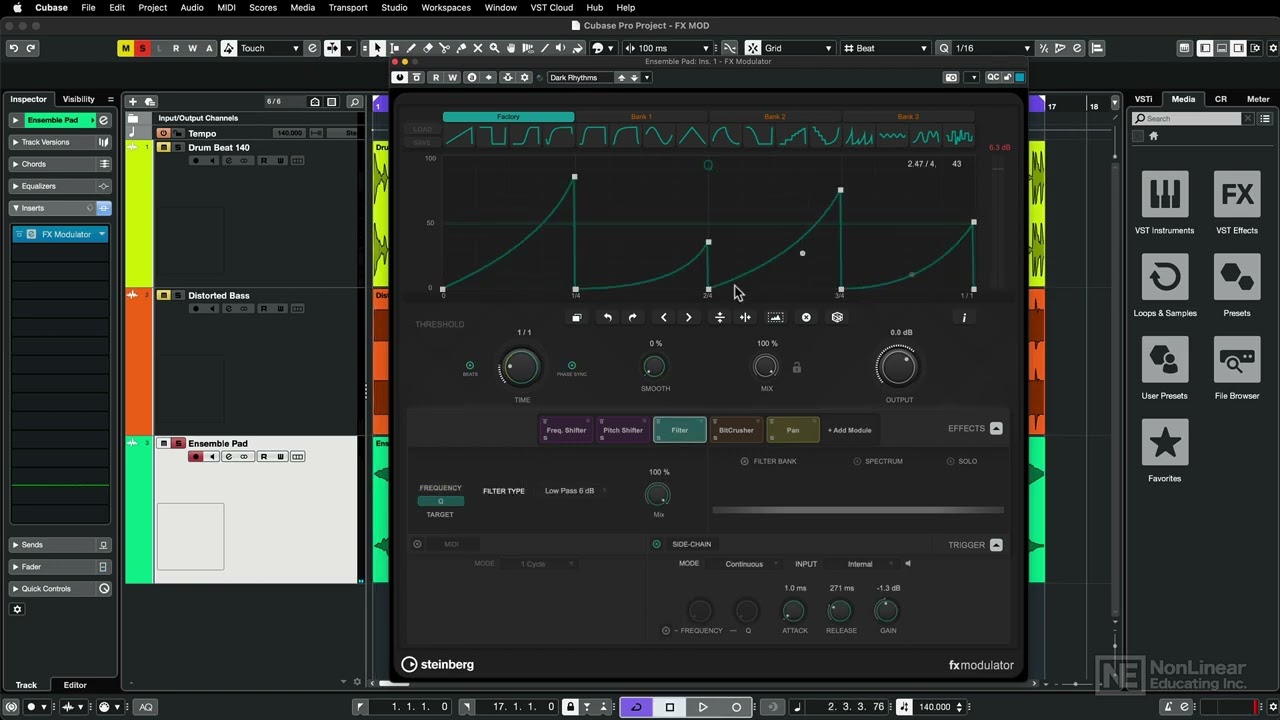The height and width of the screenshot is (720, 1280).
Task: Open the info 'i' button in FX Modulator
Action: [x=964, y=317]
